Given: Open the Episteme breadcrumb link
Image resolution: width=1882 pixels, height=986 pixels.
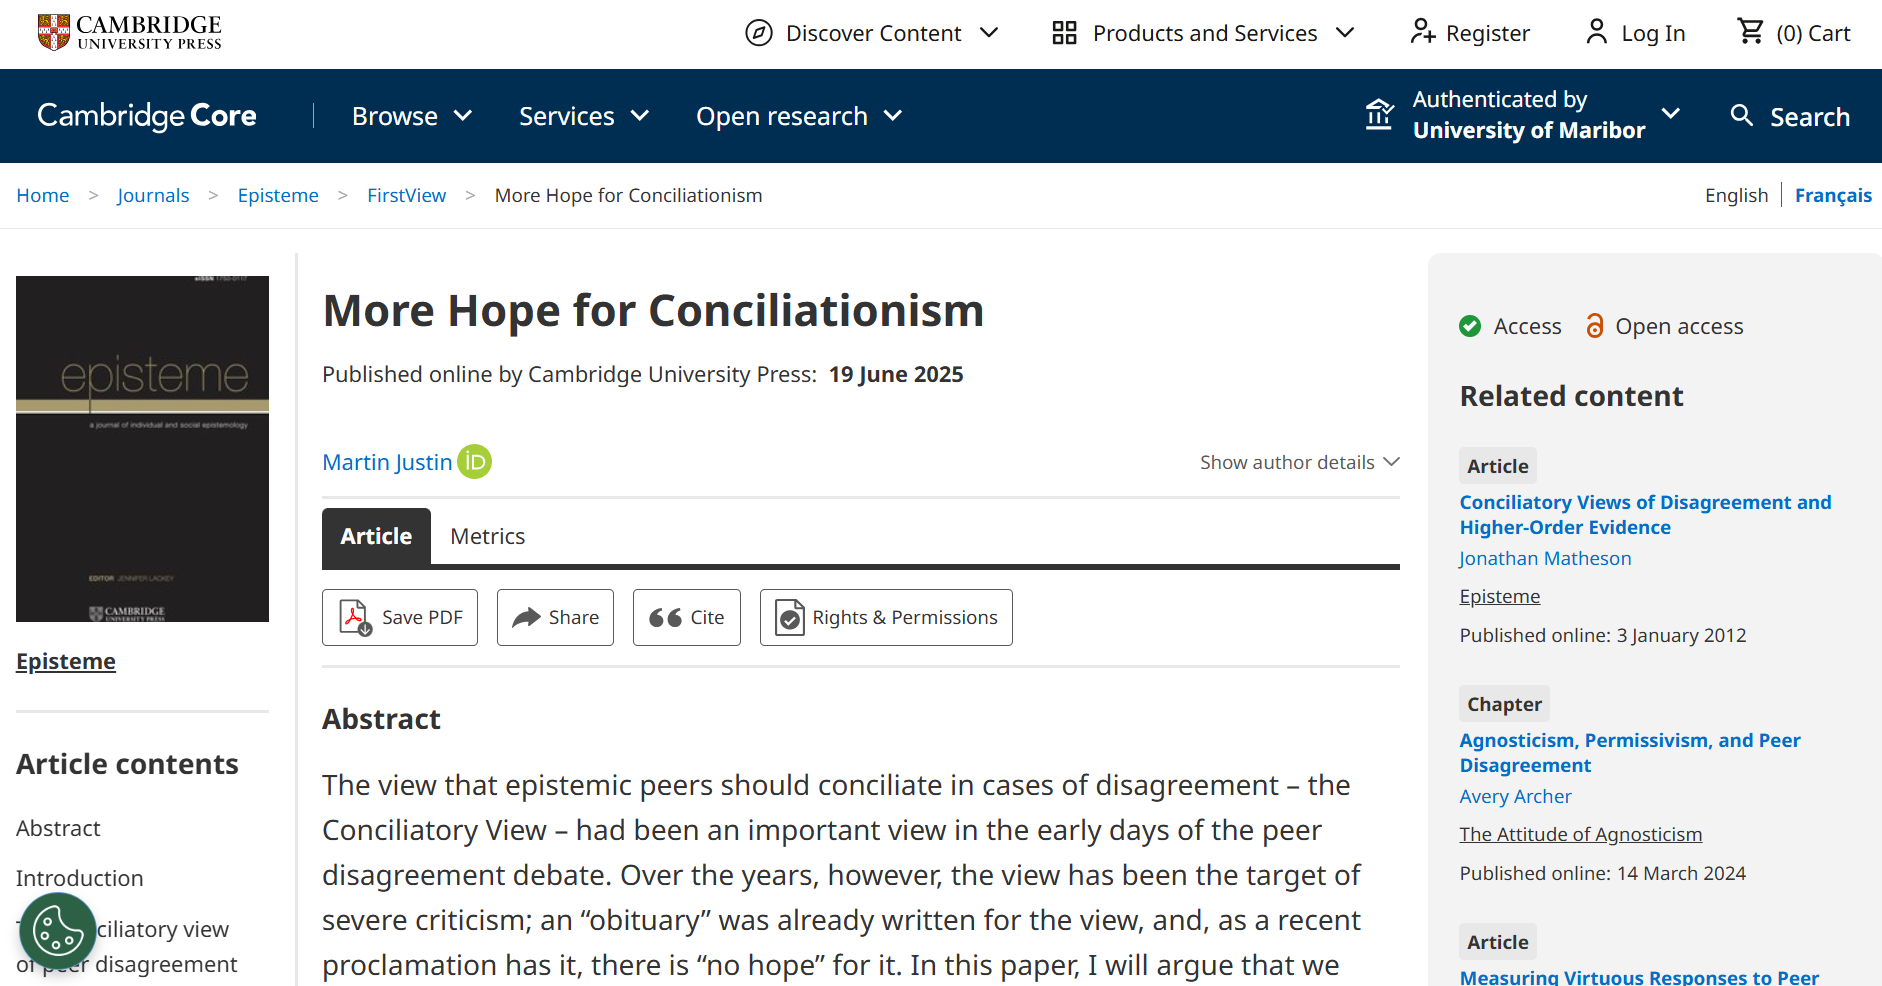Looking at the screenshot, I should (278, 195).
